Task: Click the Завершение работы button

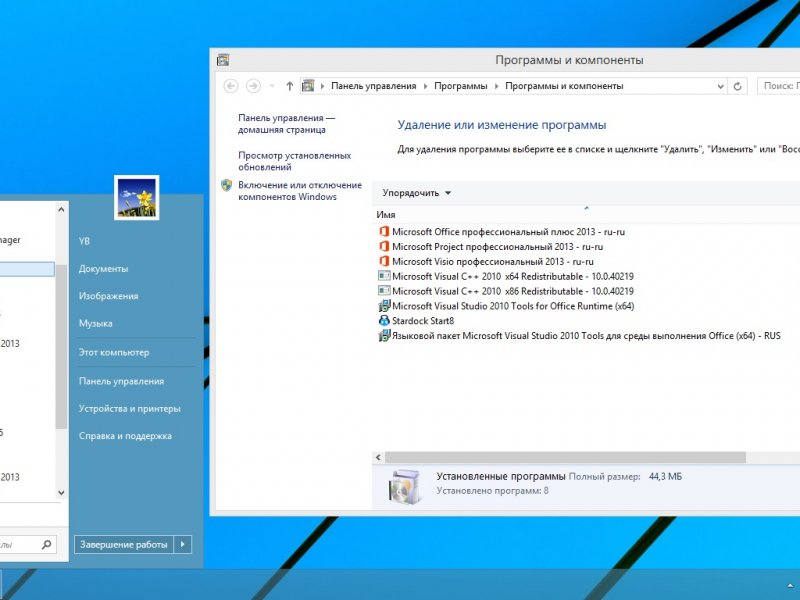Action: (124, 544)
